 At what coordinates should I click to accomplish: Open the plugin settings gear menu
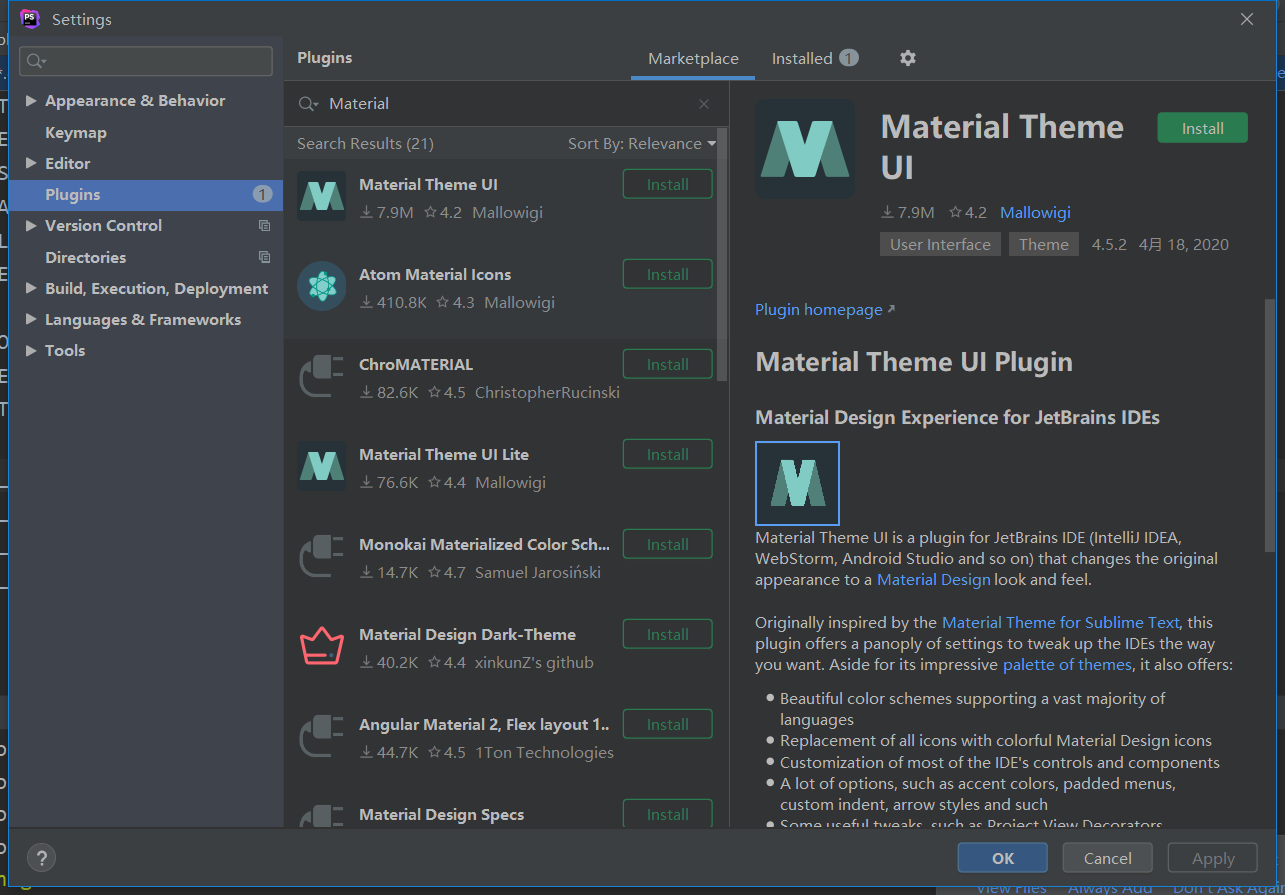(x=907, y=58)
